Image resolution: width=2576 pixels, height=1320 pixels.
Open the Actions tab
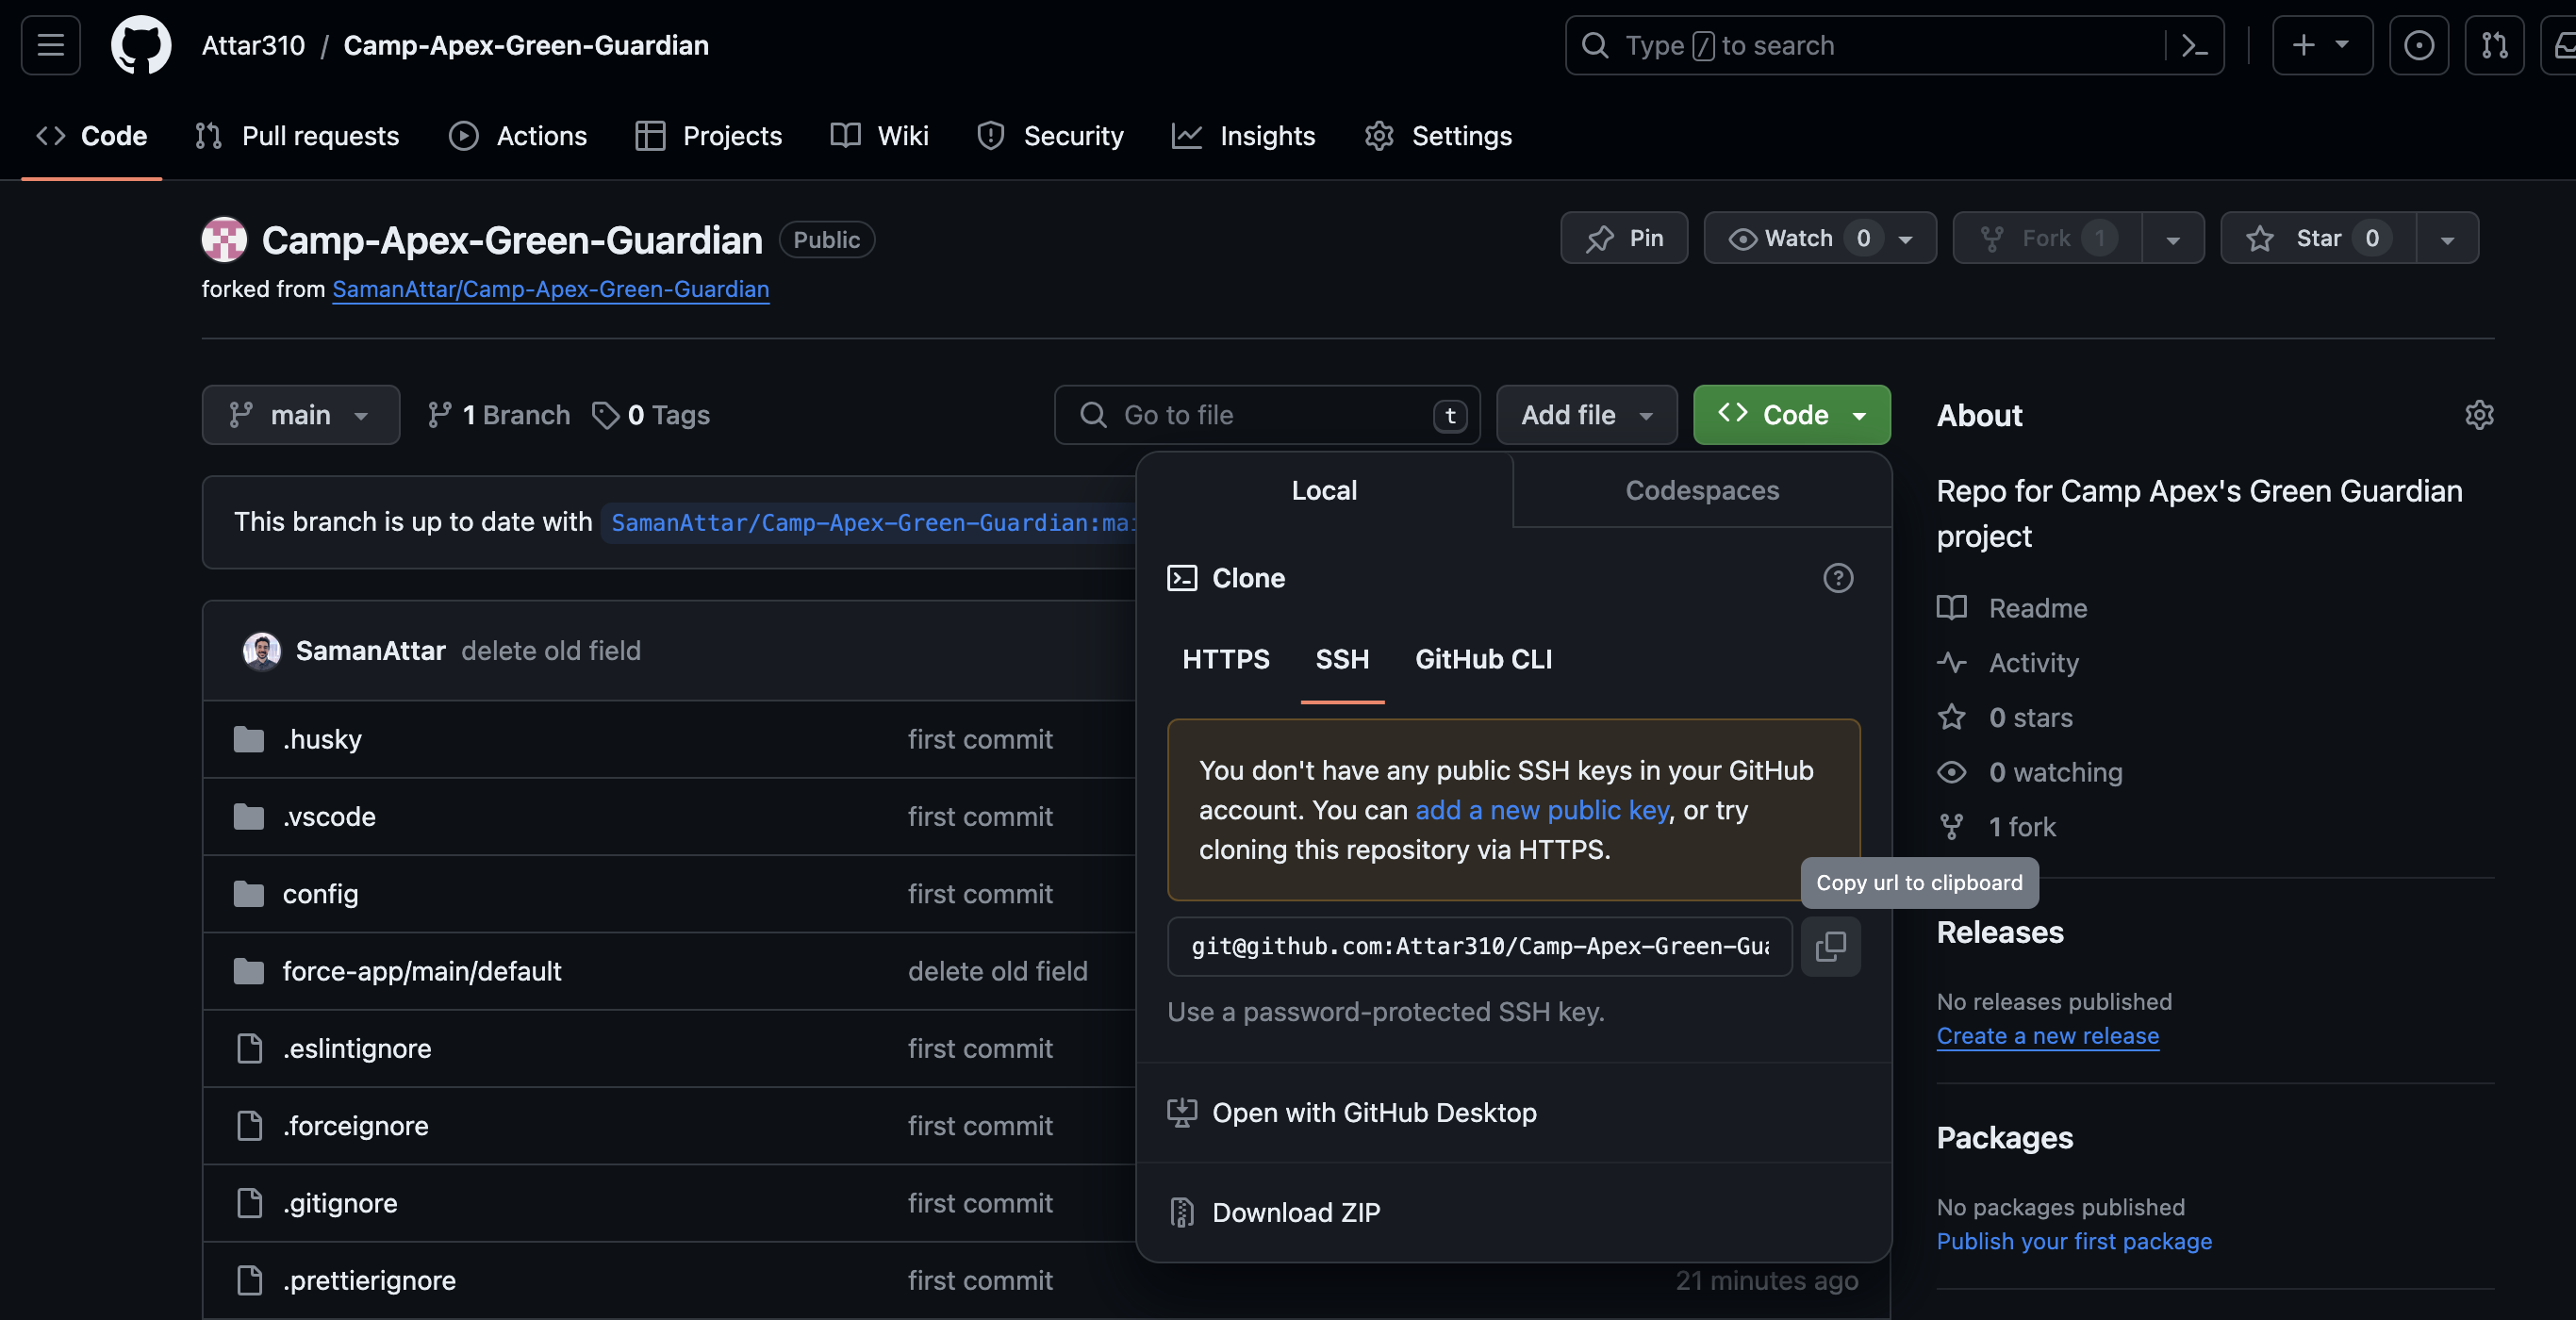(x=518, y=136)
